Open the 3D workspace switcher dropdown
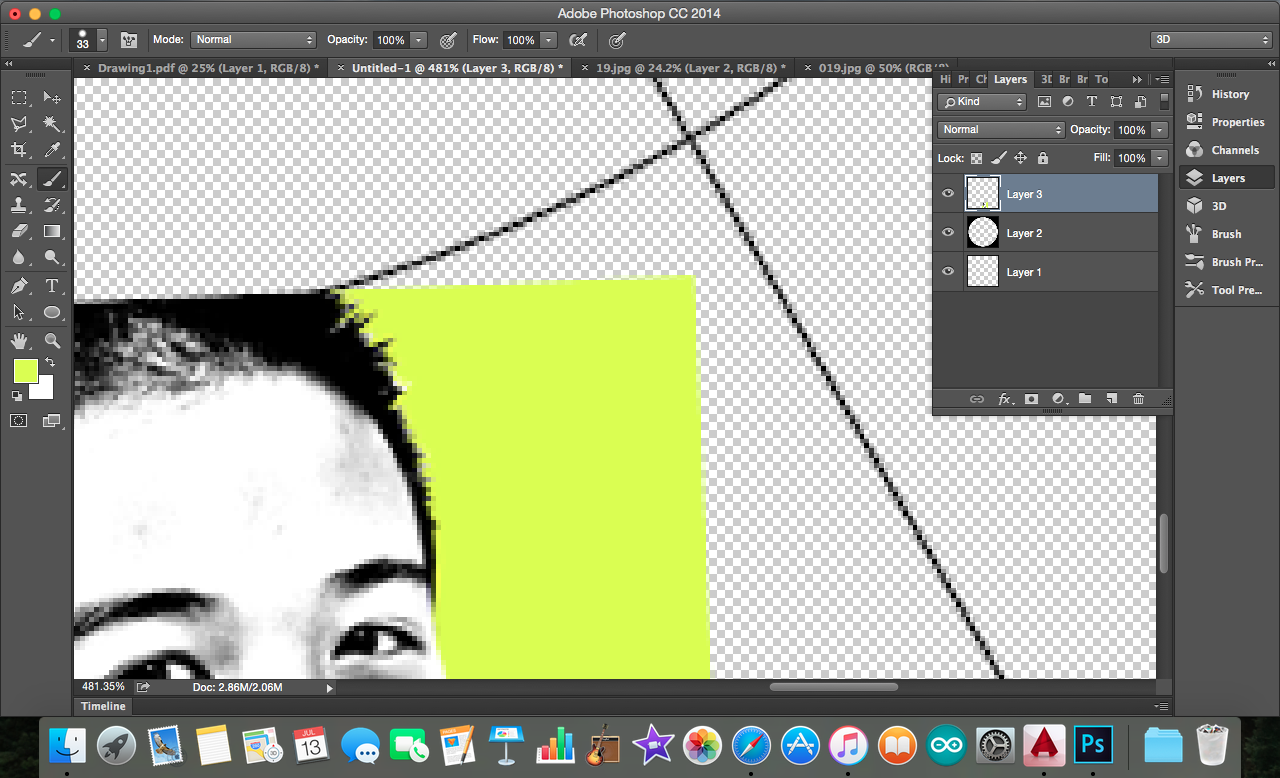The width and height of the screenshot is (1280, 778). pos(1211,40)
